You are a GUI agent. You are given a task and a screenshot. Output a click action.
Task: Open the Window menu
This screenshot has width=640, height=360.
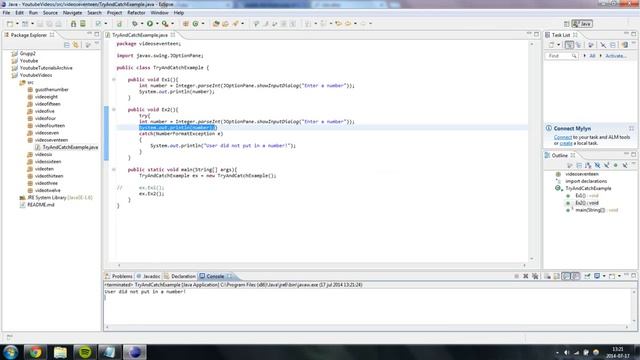pyautogui.click(x=159, y=13)
